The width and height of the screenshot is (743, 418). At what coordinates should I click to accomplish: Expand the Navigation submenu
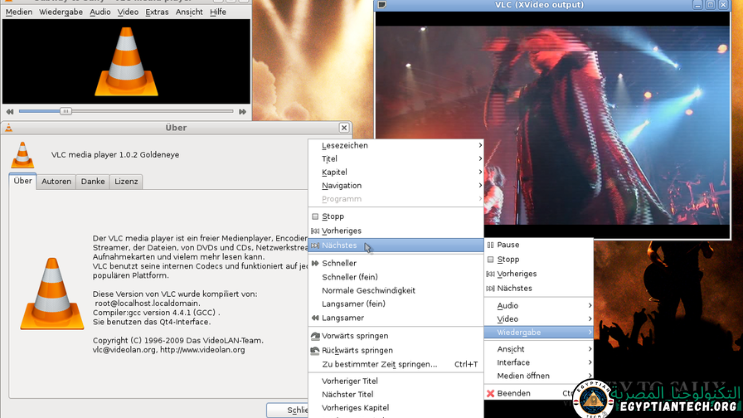point(396,185)
